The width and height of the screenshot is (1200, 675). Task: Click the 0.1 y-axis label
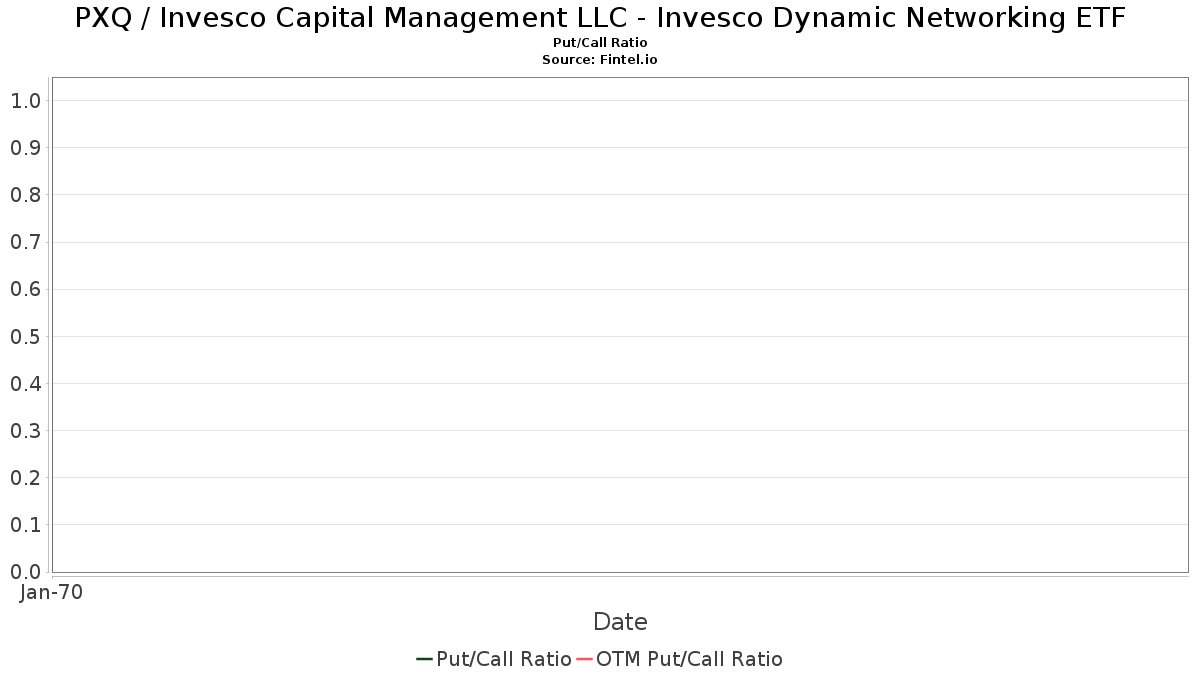(x=26, y=525)
